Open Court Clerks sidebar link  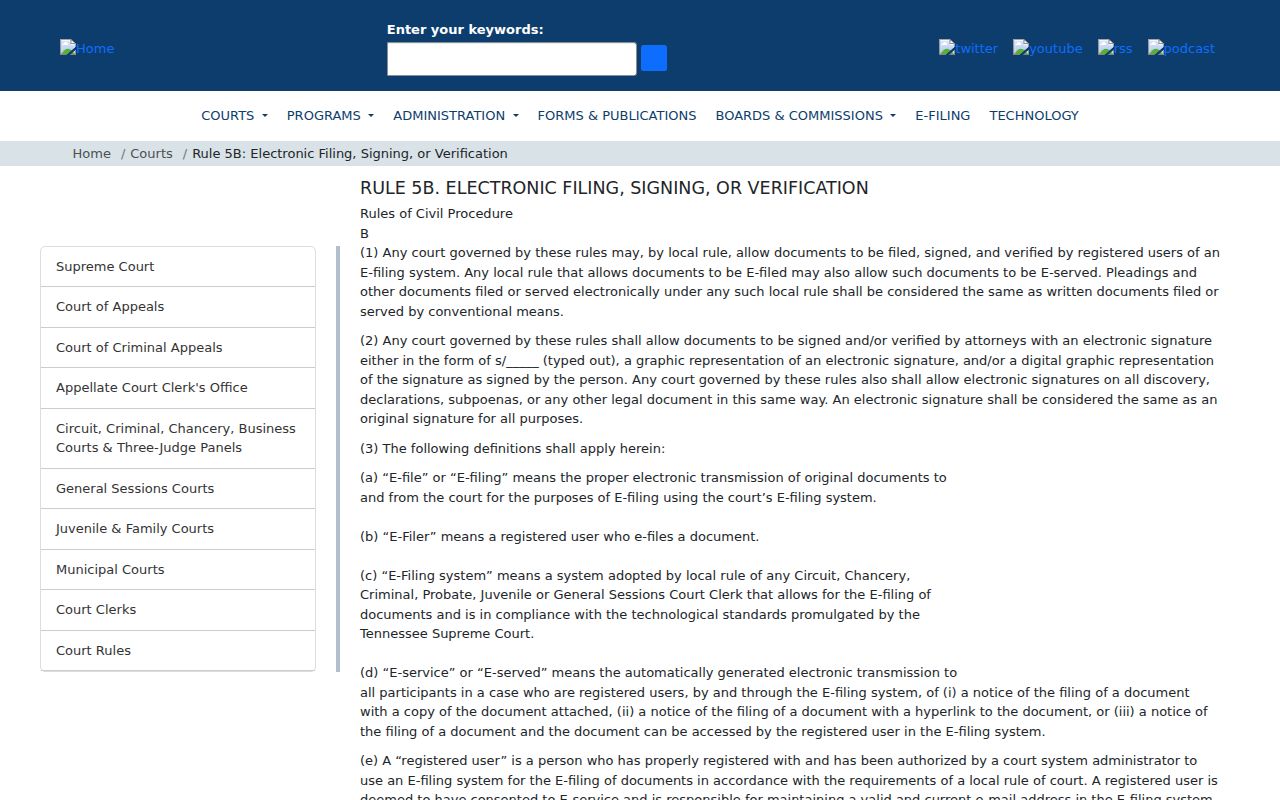point(178,610)
